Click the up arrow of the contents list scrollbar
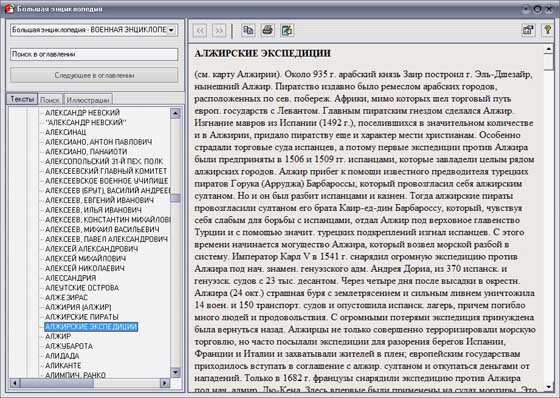 [x=175, y=114]
